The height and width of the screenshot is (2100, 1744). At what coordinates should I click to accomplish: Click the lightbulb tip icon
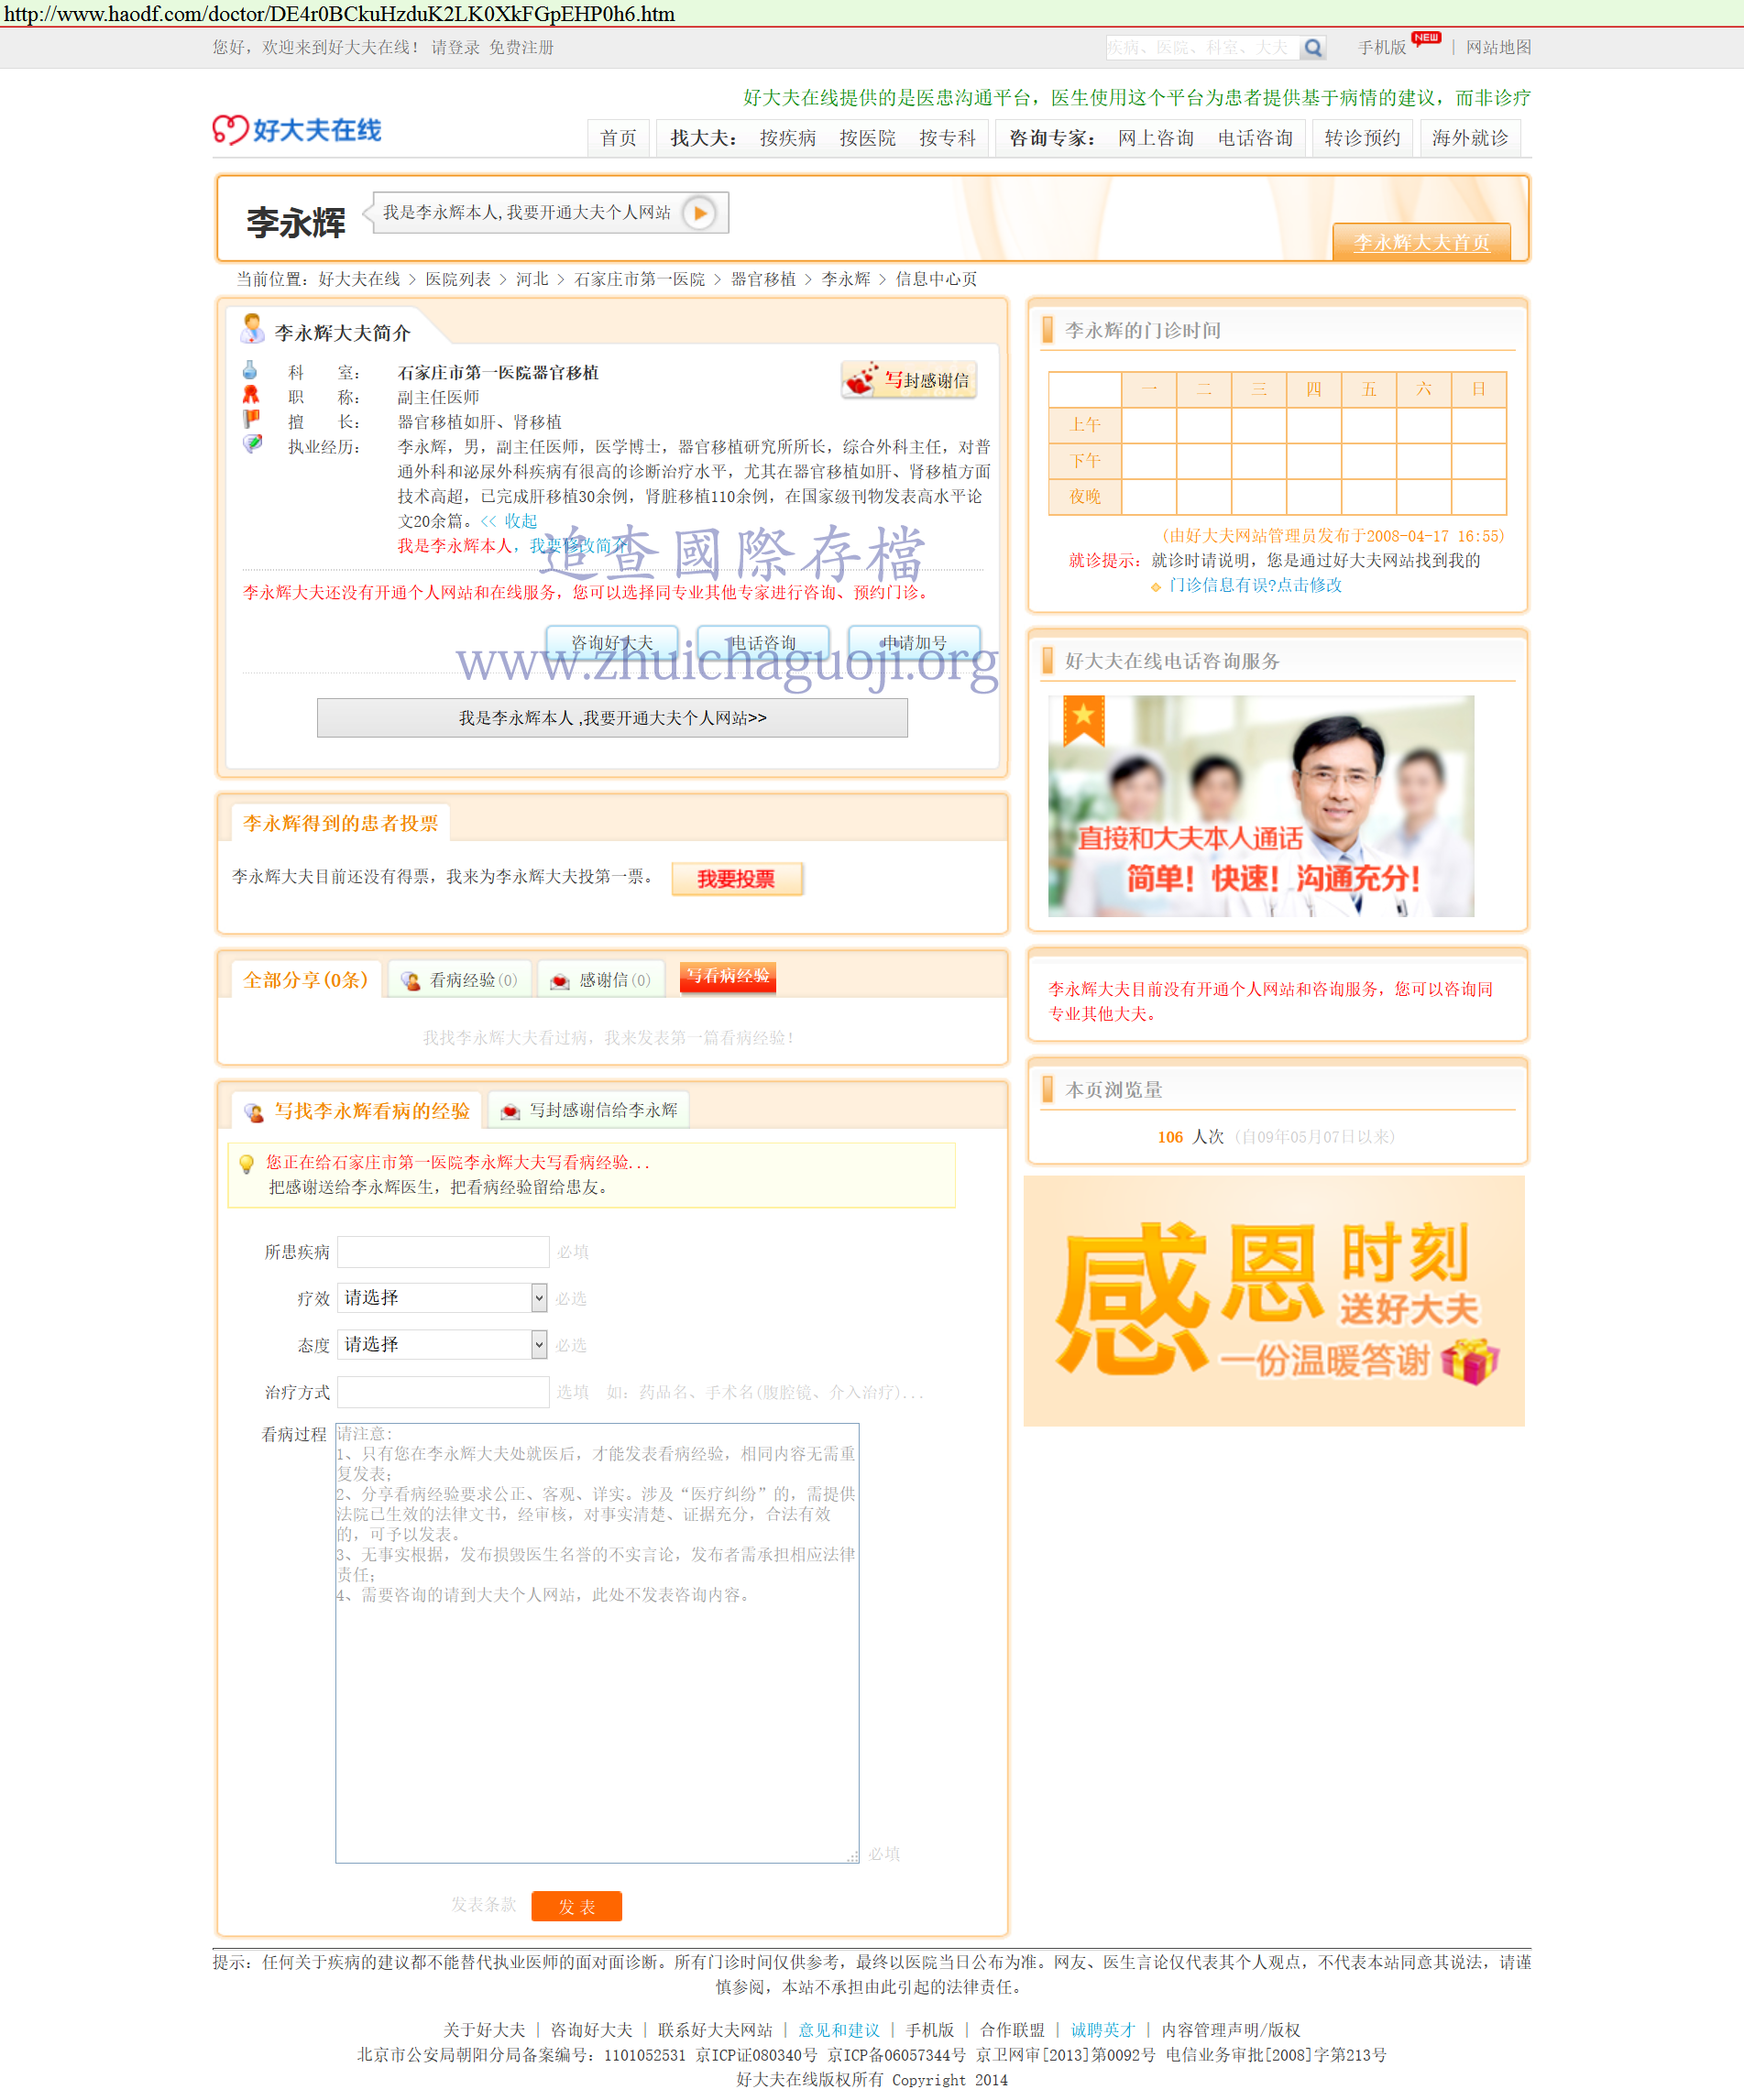coord(247,1164)
